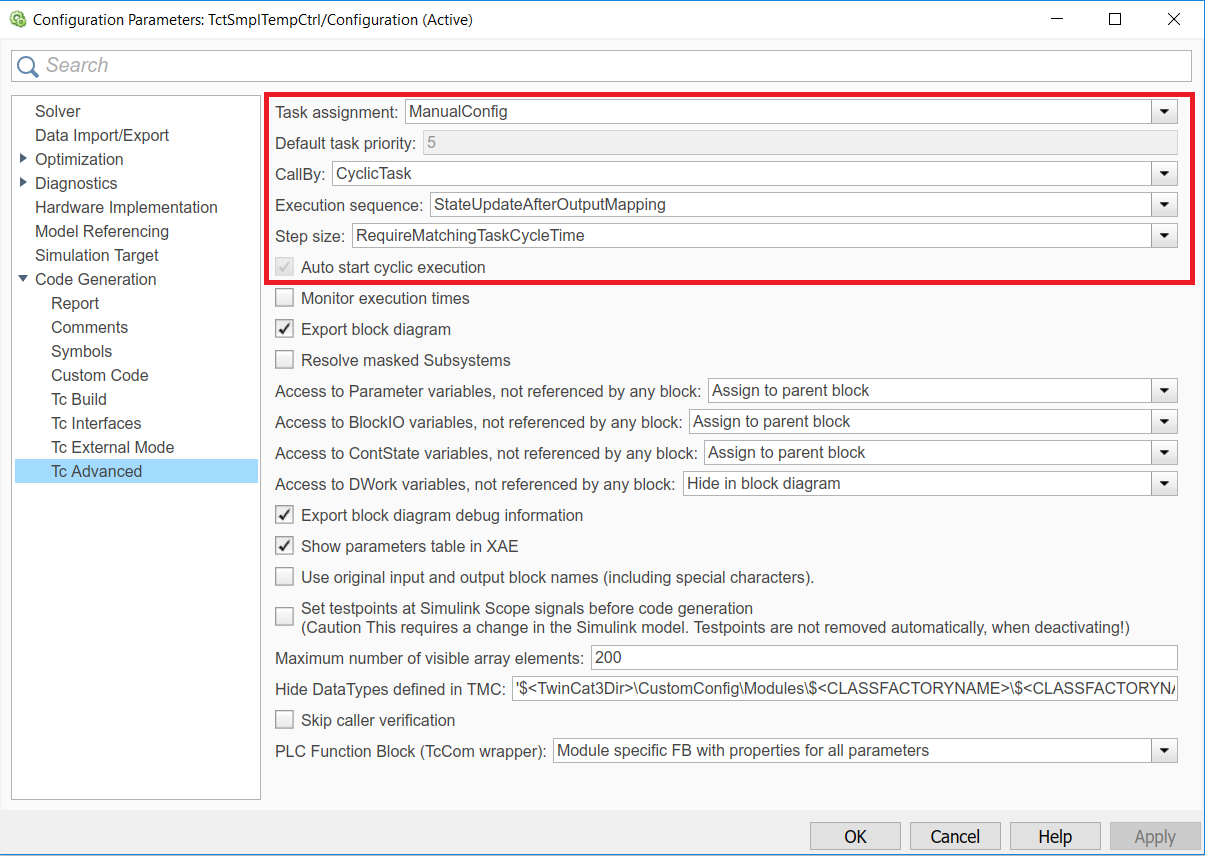Open the Tc Build page
The height and width of the screenshot is (856, 1205).
tap(79, 399)
